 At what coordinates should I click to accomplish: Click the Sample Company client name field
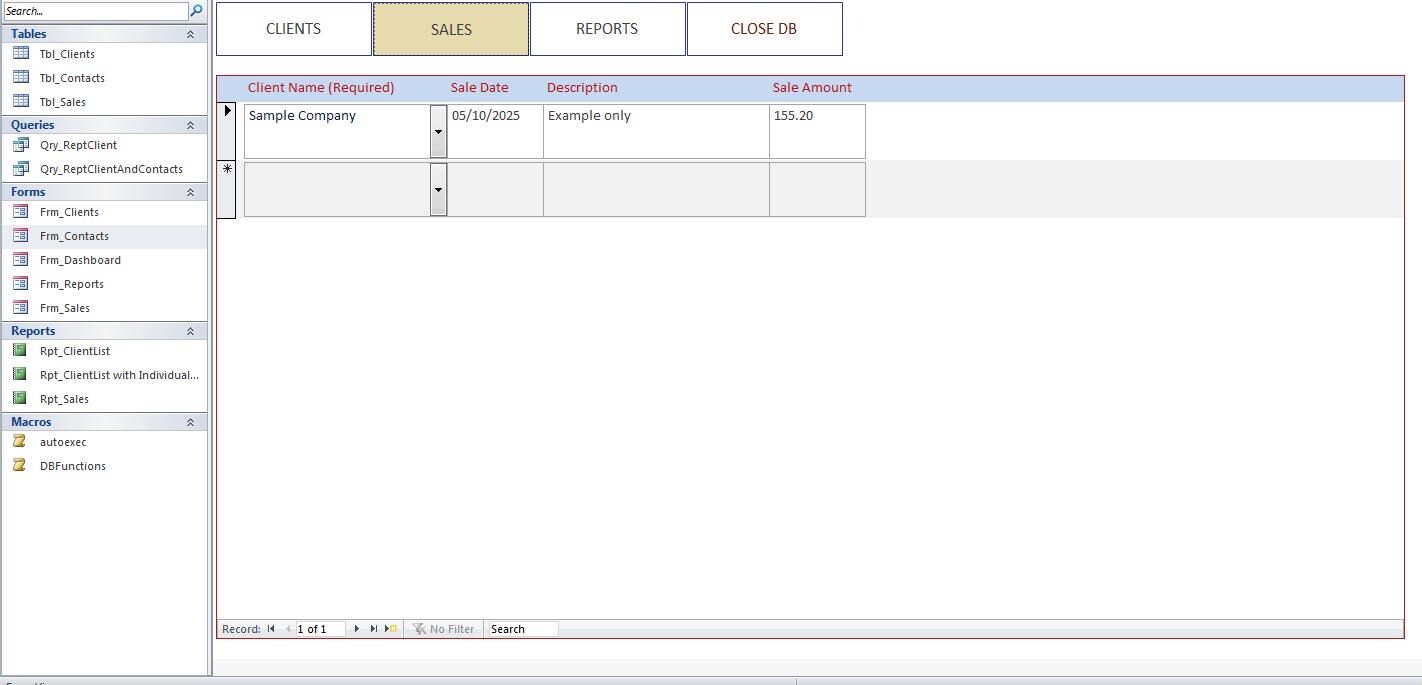(x=338, y=131)
